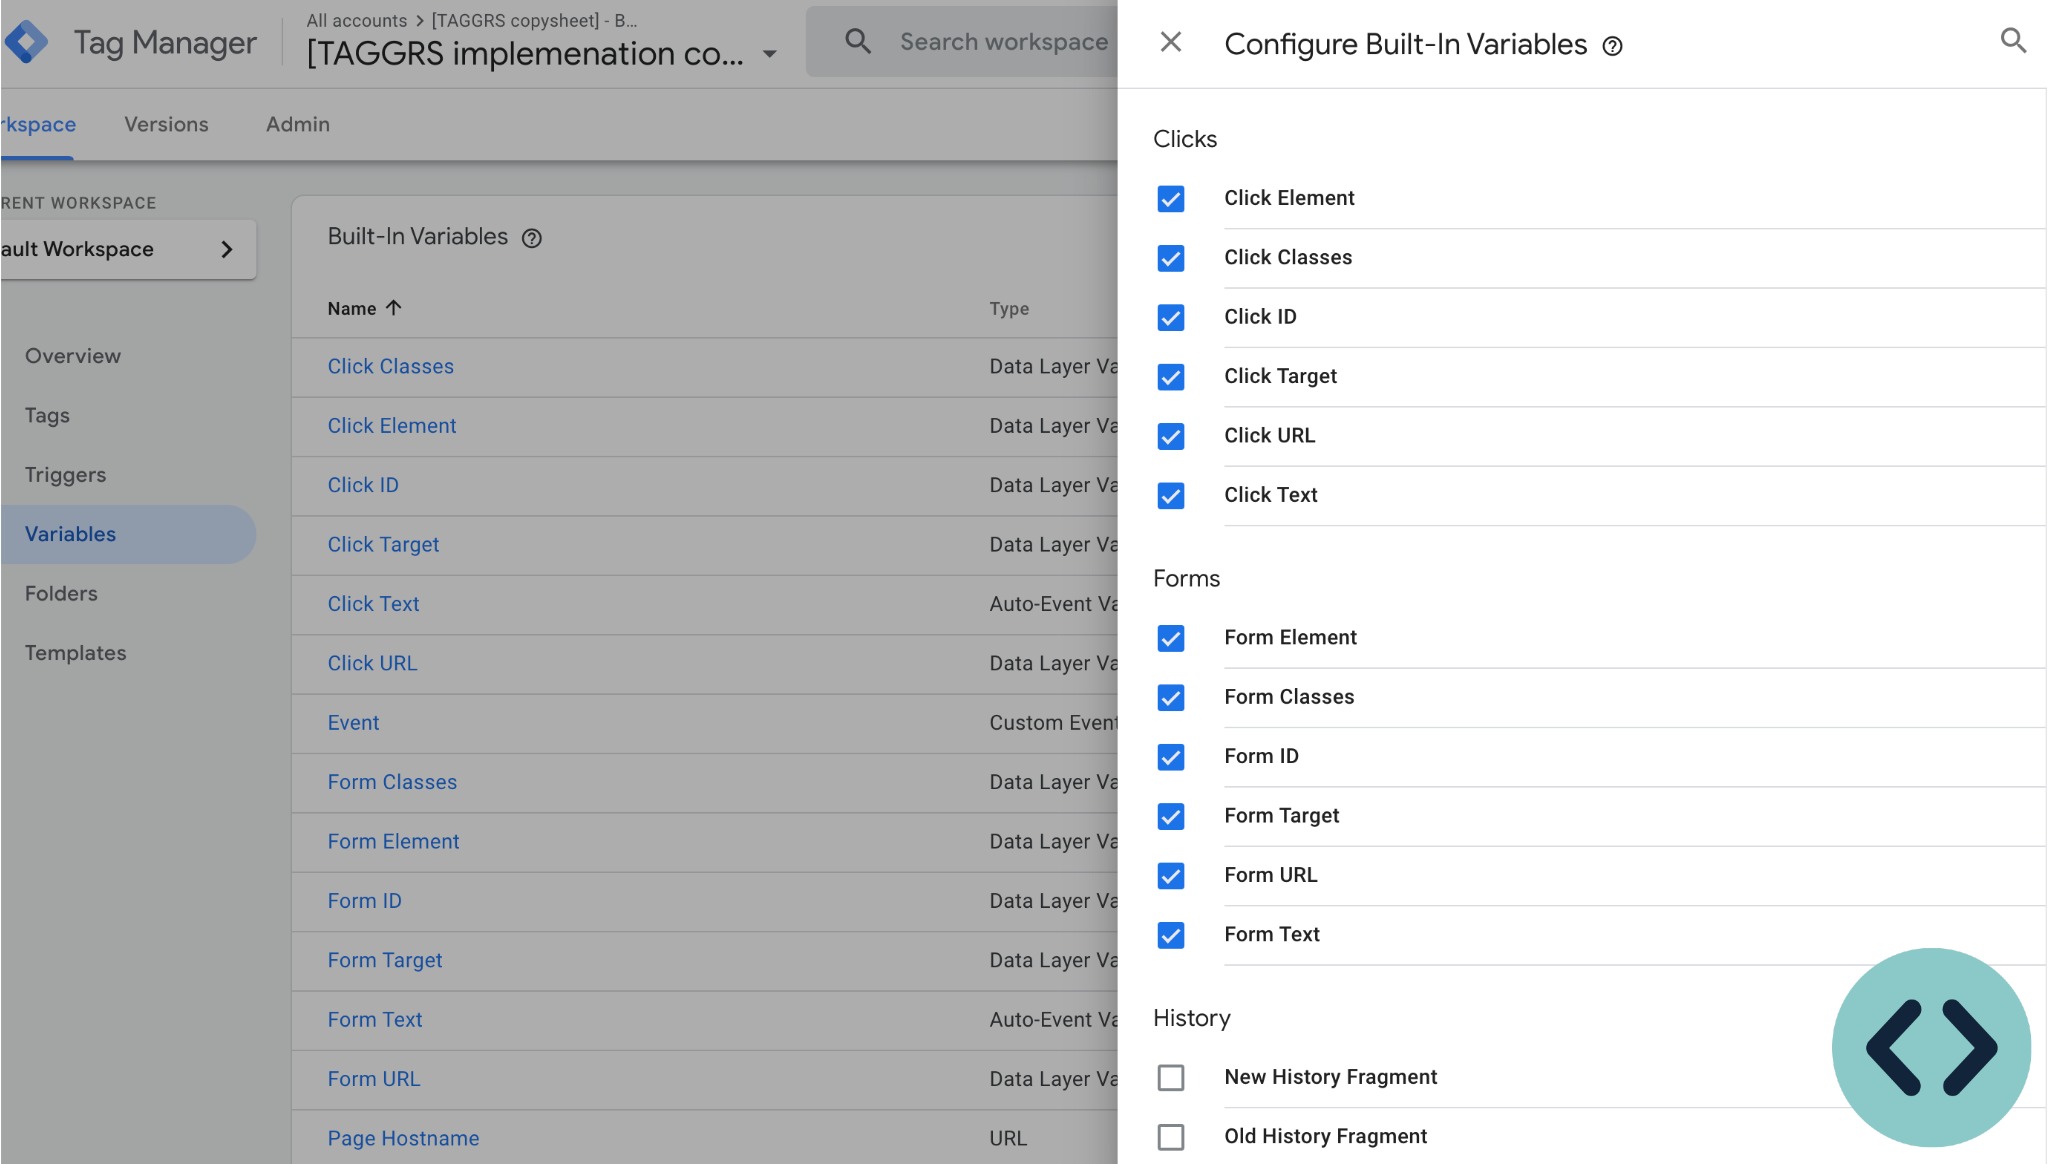Expand the Default Workspace chevron
This screenshot has height=1164, width=2048.
pyautogui.click(x=227, y=249)
